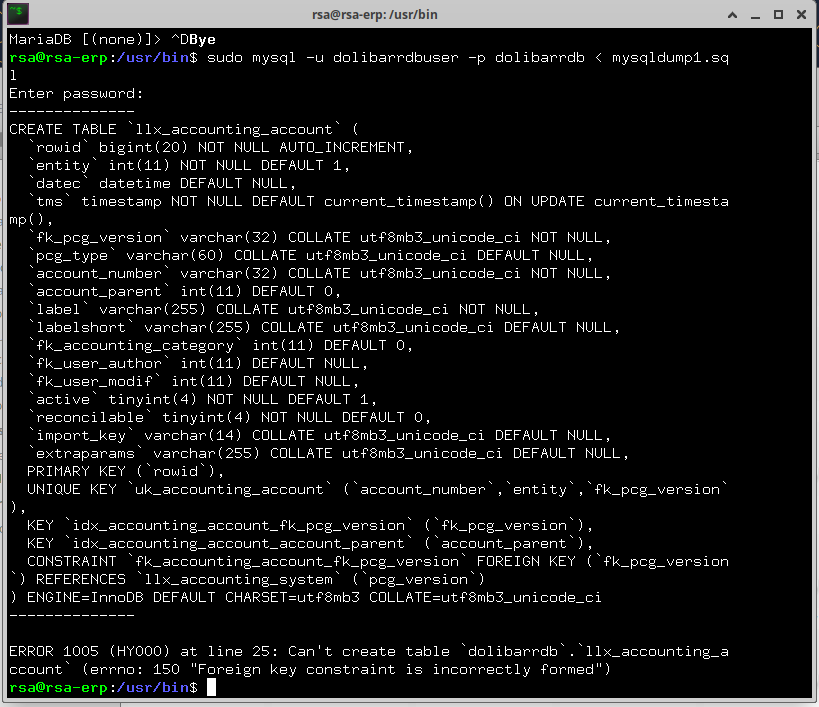Image resolution: width=819 pixels, height=707 pixels.
Task: Click the window title 'rsa@rsa-erp: /usr/bin'
Action: (375, 15)
